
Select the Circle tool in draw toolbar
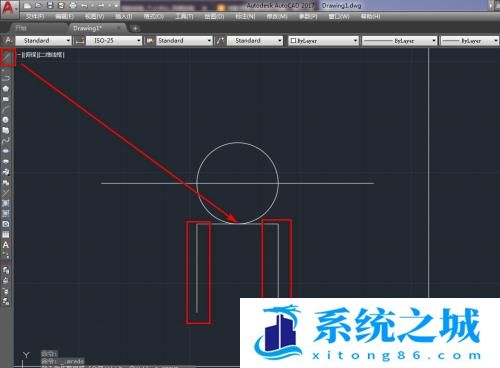pyautogui.click(x=6, y=120)
